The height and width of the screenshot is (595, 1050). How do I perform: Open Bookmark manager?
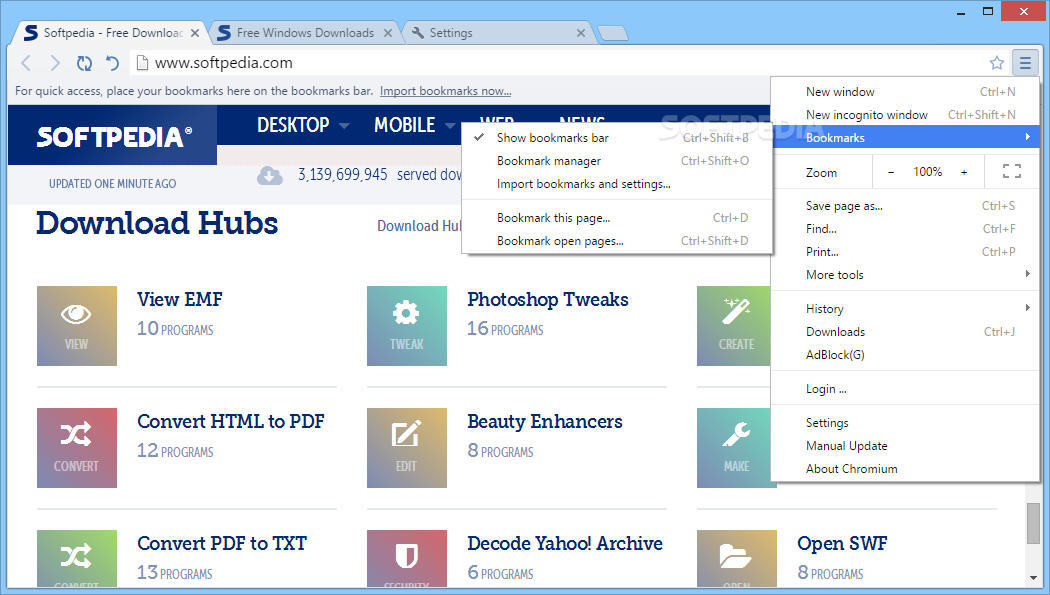(616, 161)
